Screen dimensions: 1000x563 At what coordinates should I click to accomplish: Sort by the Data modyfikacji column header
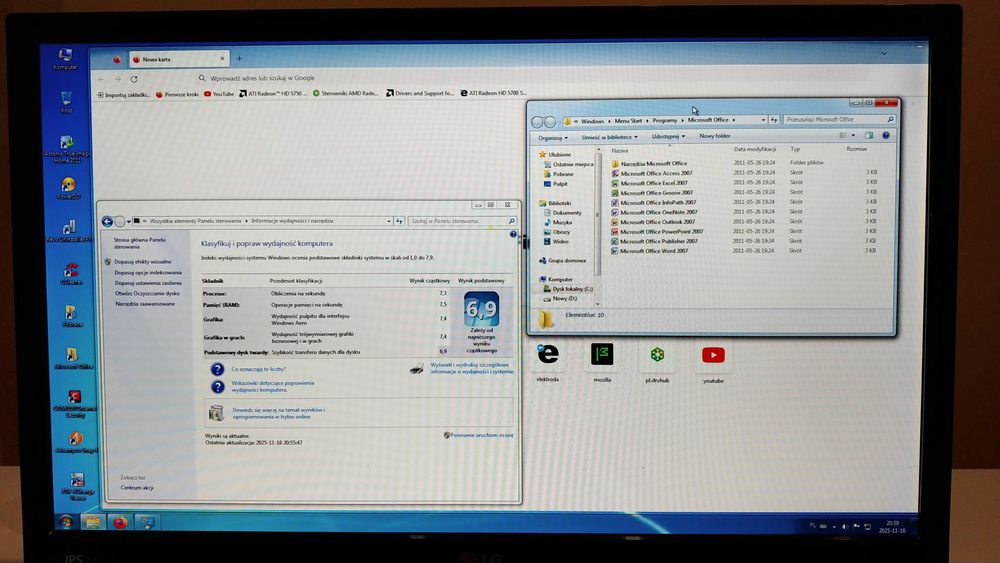click(x=754, y=149)
